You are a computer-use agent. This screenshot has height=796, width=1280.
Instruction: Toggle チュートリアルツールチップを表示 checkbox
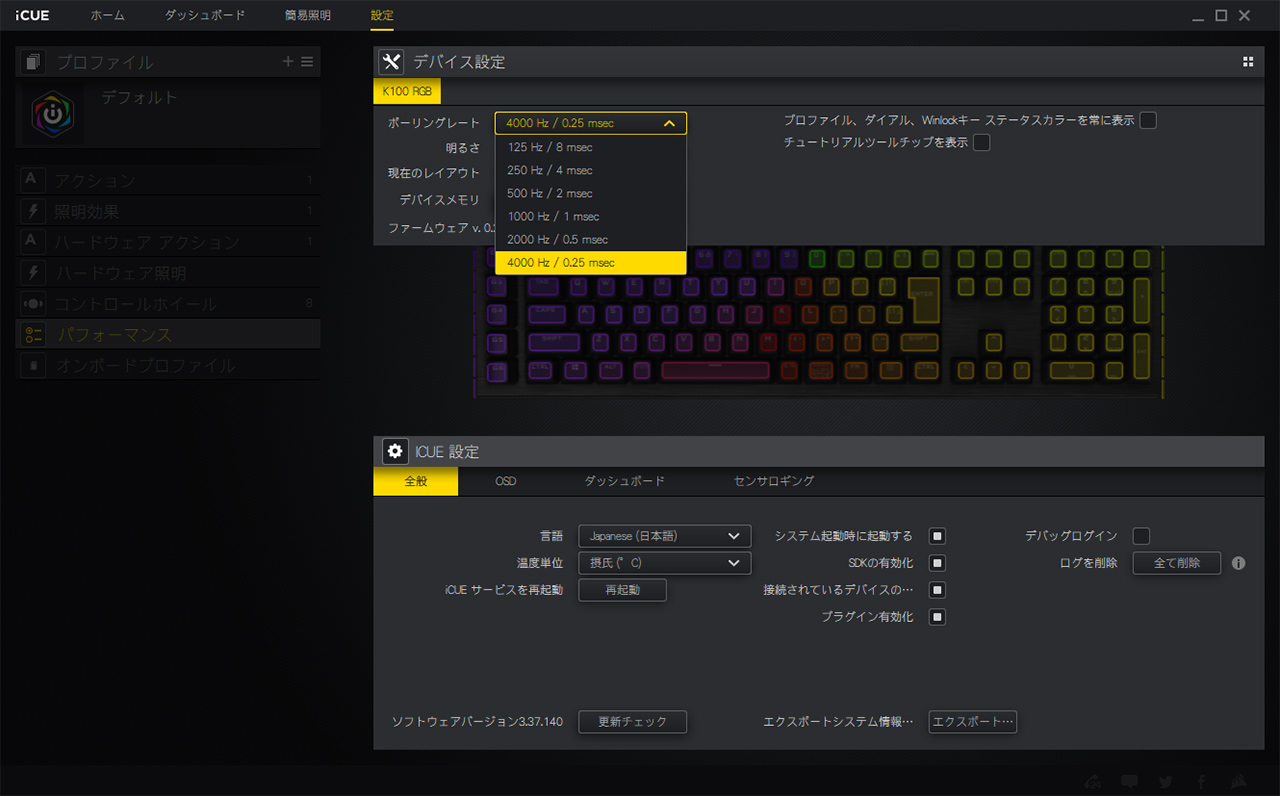[982, 142]
